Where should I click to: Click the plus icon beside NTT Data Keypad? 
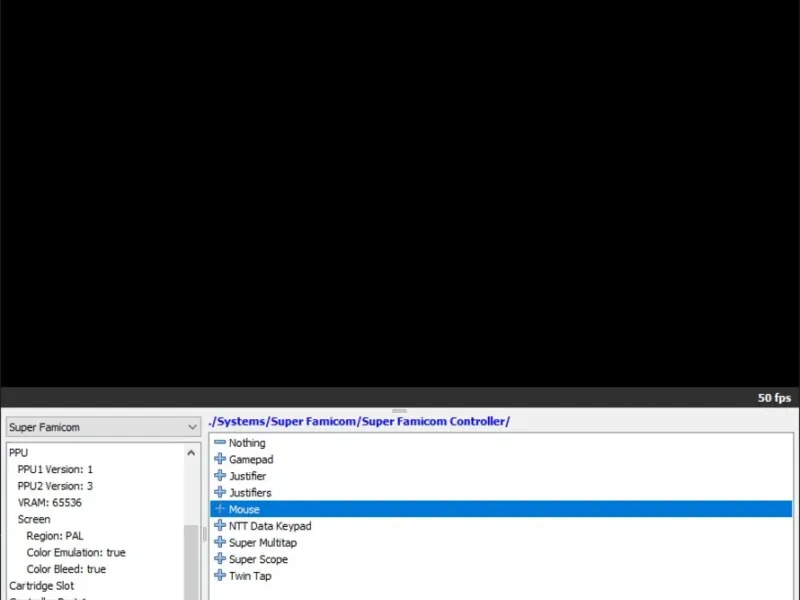point(220,526)
